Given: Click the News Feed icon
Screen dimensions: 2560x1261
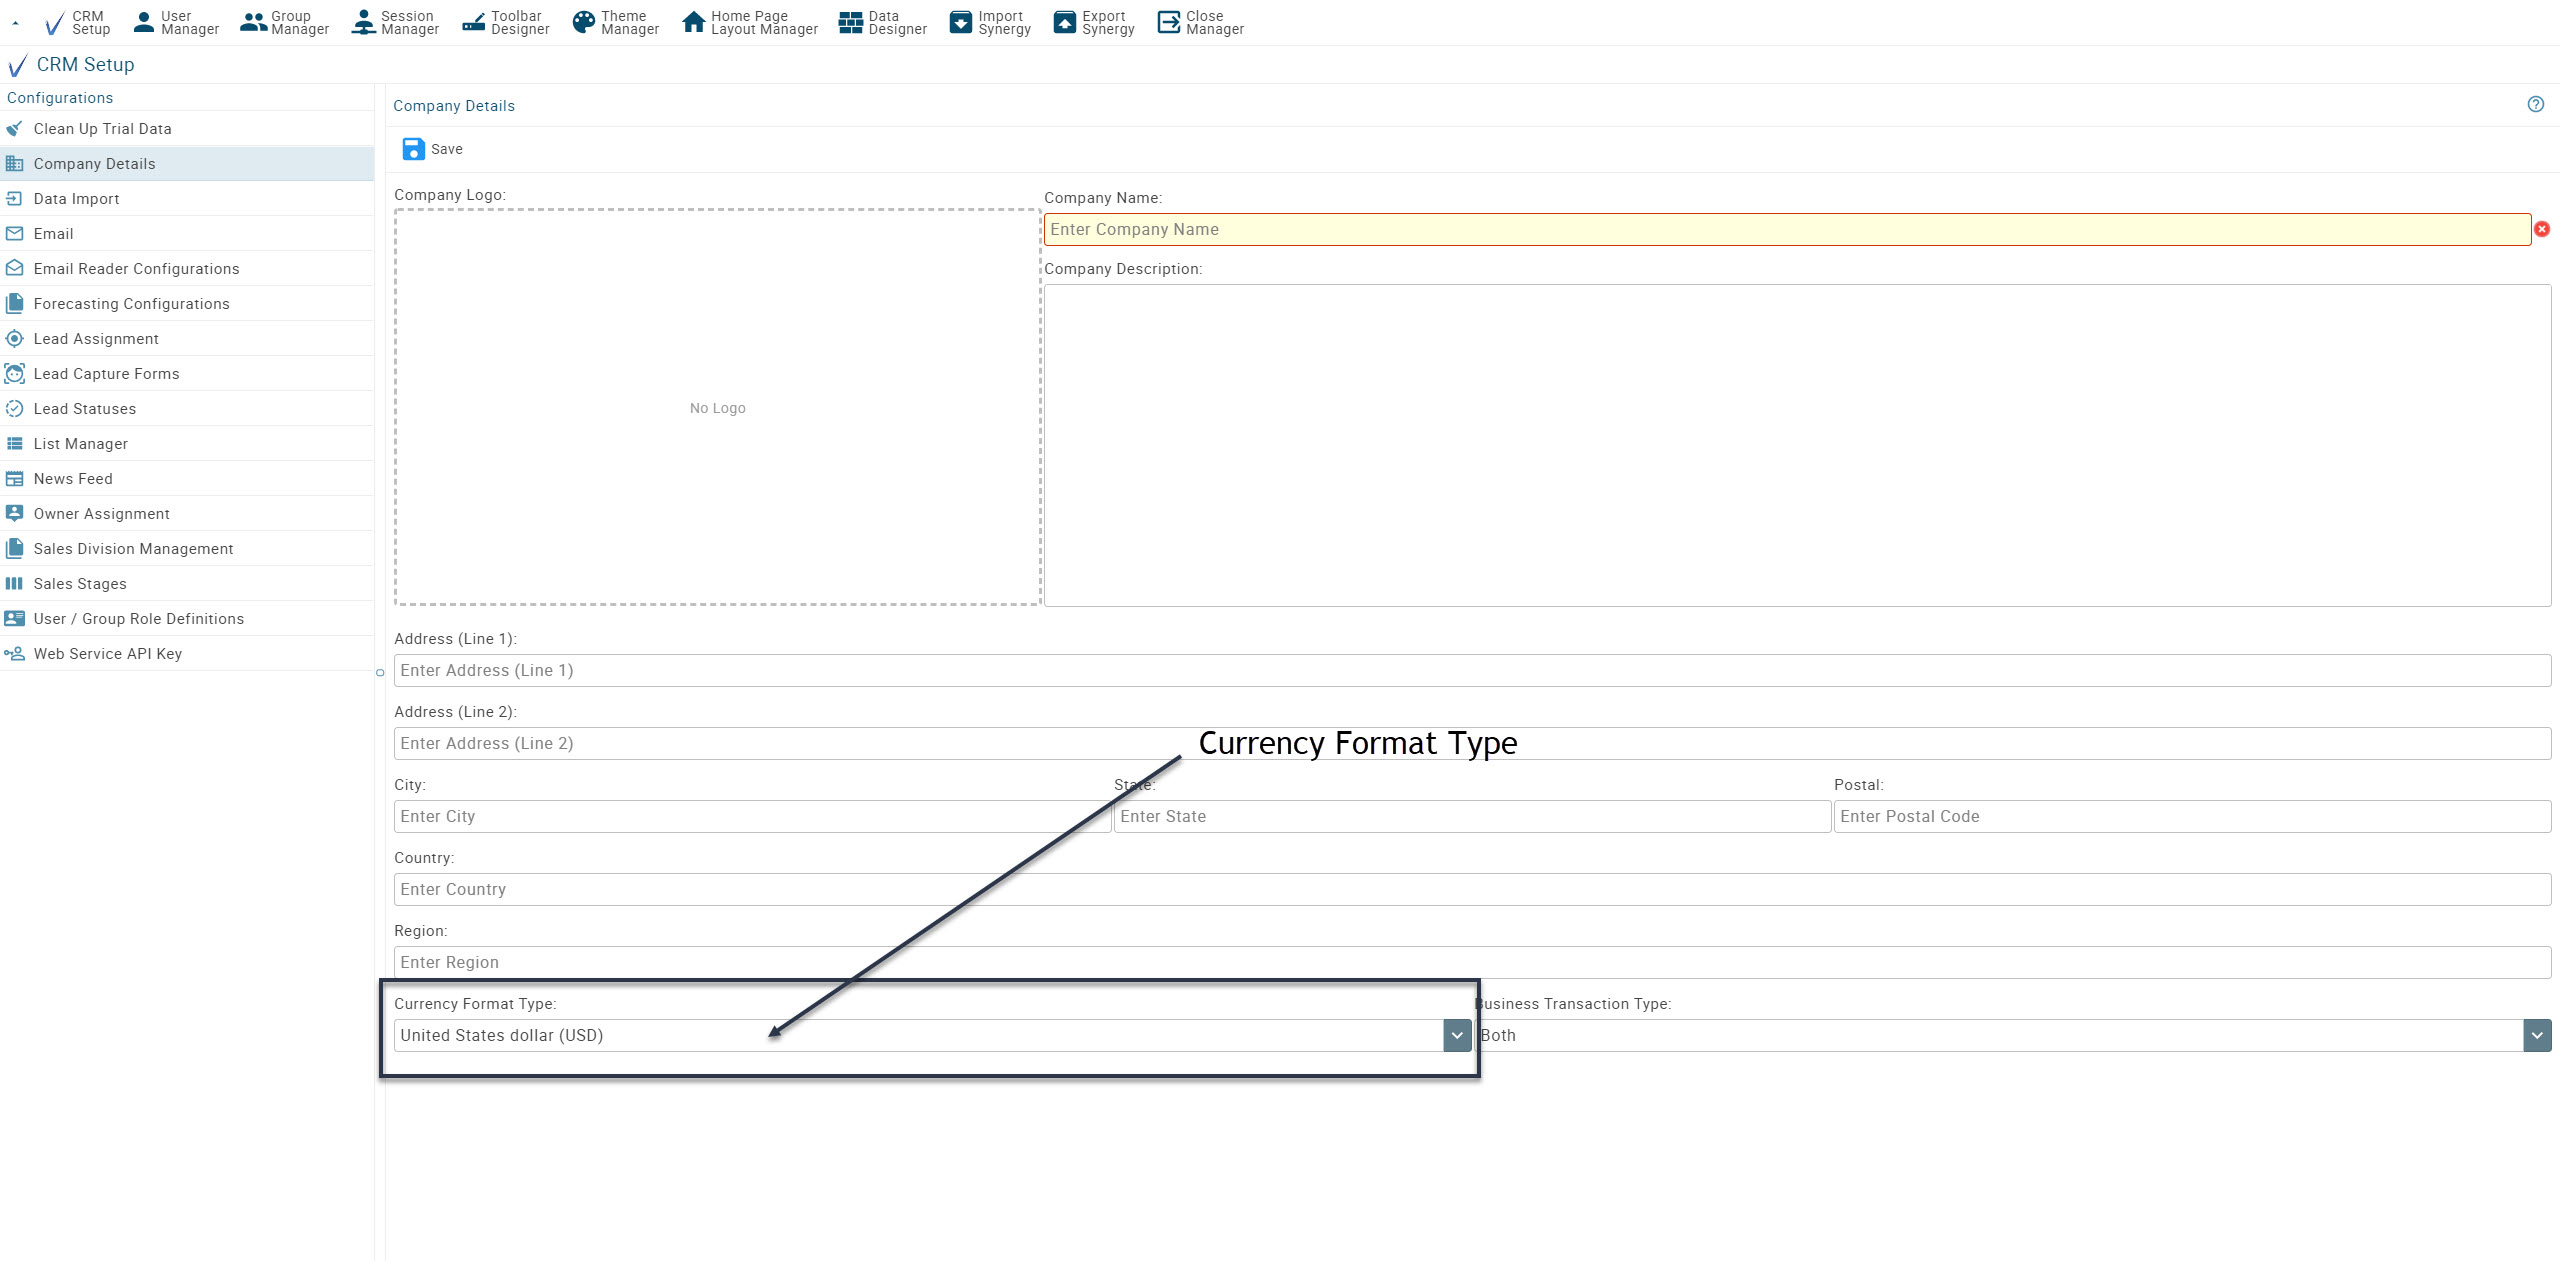Looking at the screenshot, I should (x=14, y=478).
